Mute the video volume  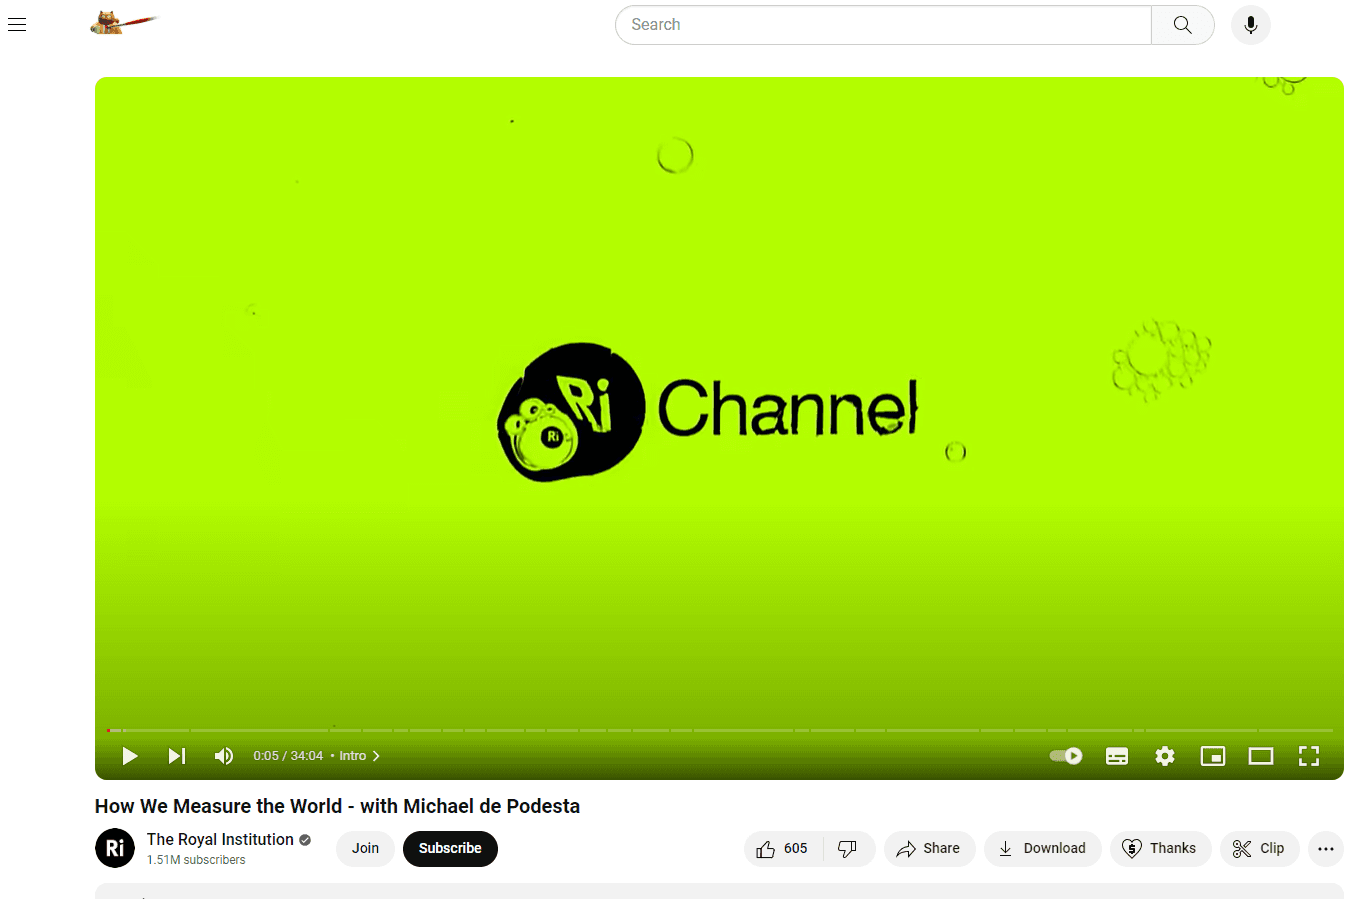pos(224,756)
